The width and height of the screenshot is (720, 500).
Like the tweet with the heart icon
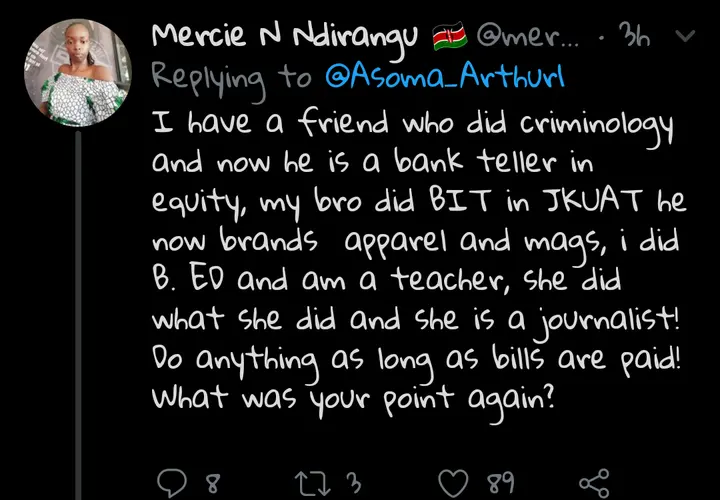tap(453, 483)
